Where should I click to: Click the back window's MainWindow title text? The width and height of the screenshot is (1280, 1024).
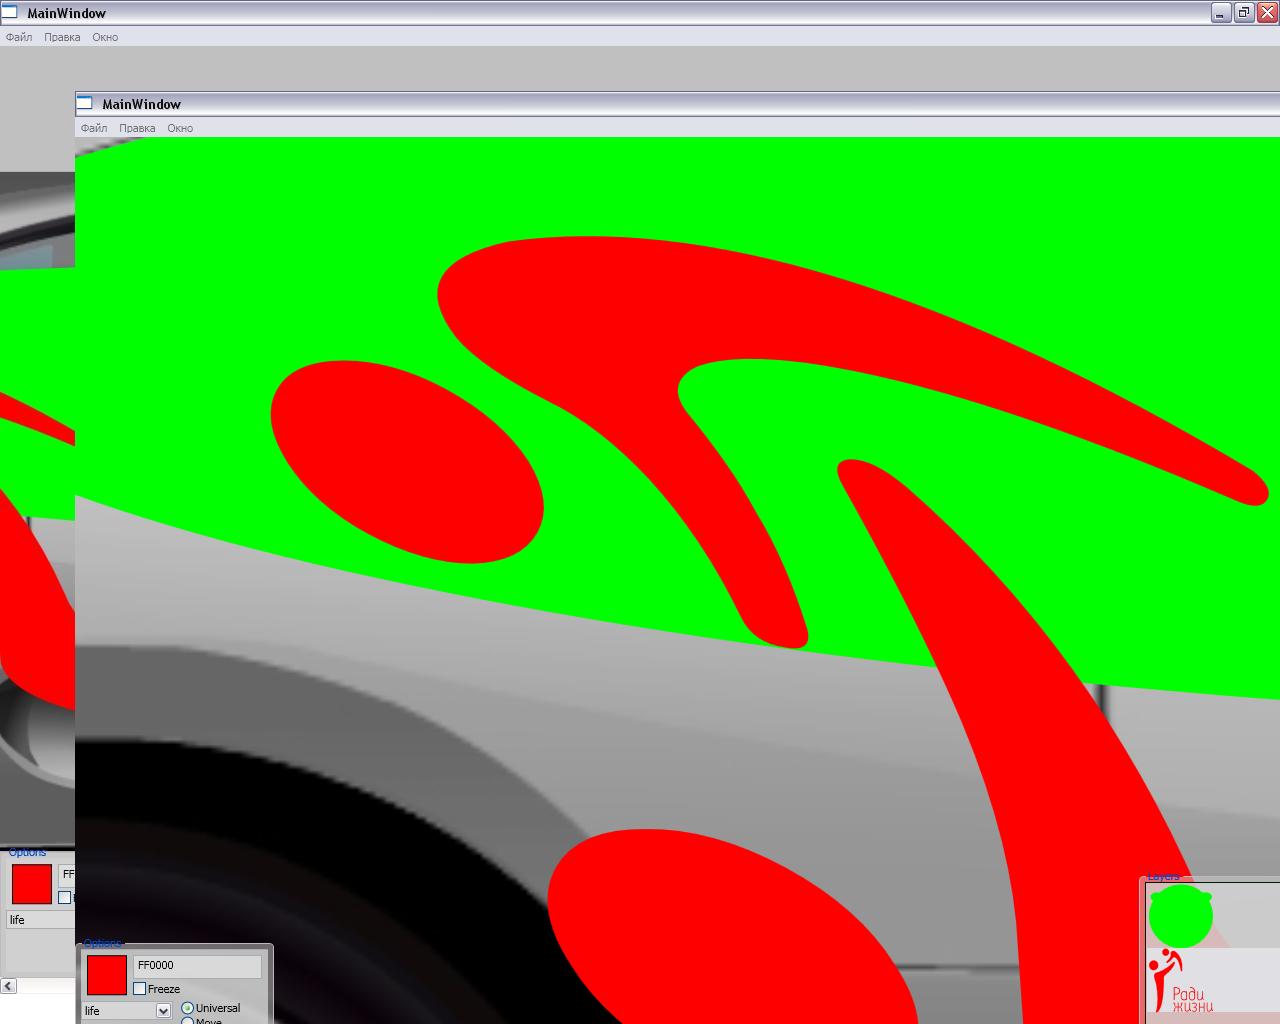[x=66, y=13]
